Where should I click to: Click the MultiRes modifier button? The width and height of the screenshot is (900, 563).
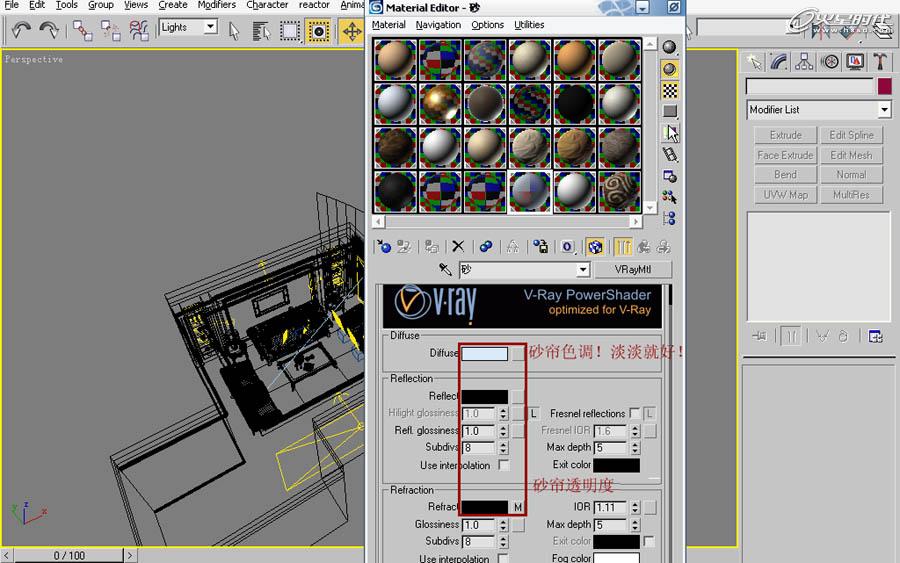851,195
